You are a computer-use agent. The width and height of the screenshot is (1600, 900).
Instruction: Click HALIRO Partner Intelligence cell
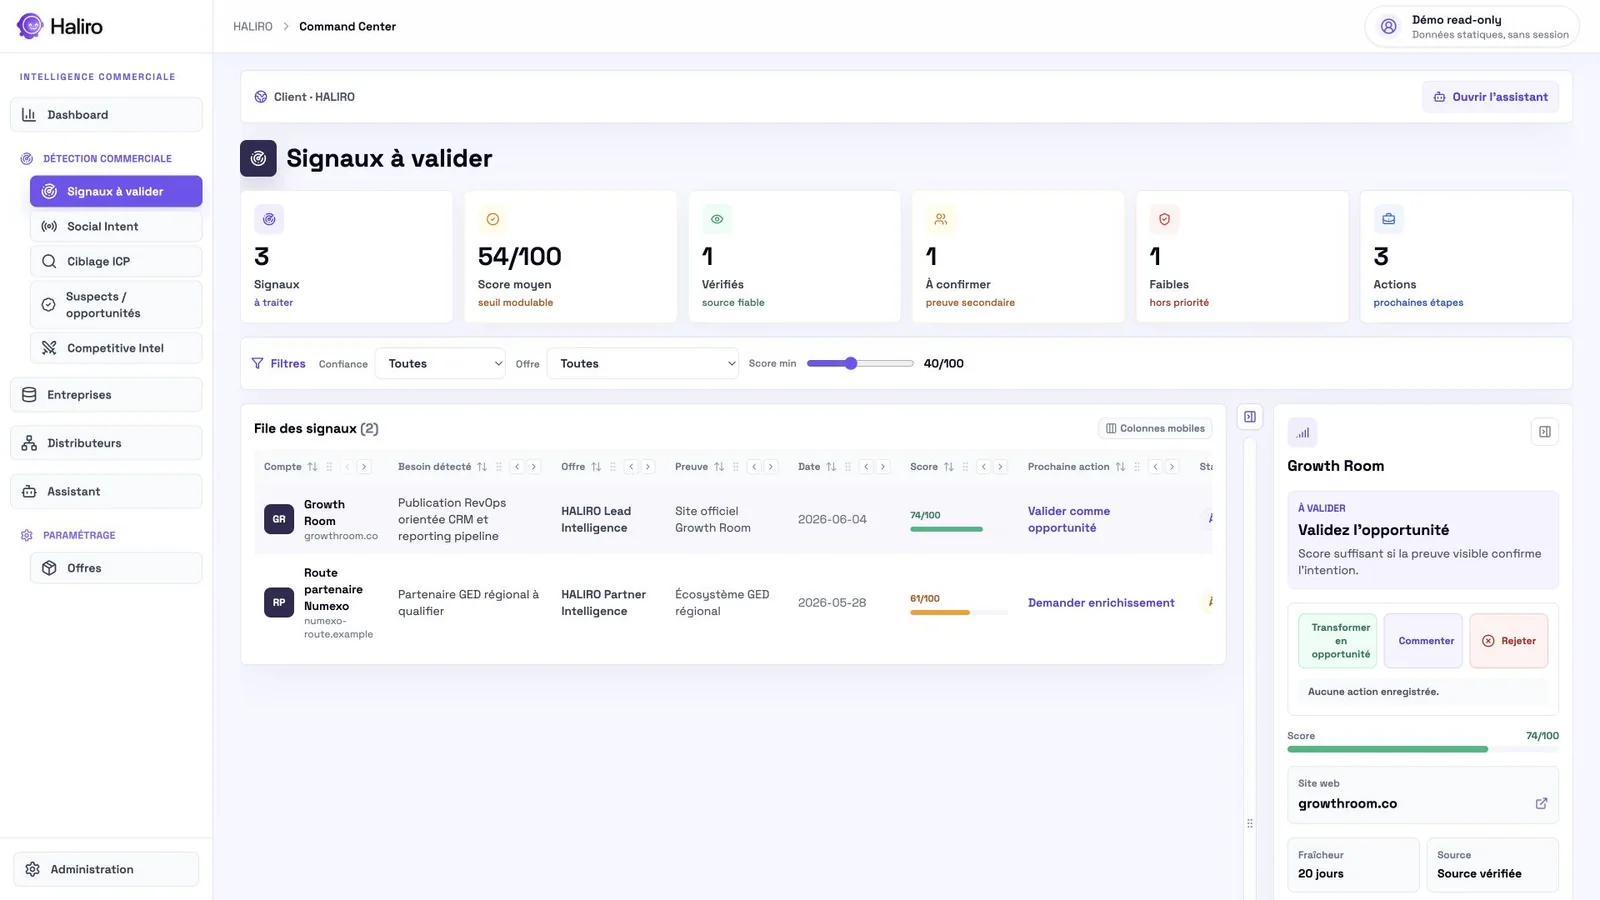604,603
